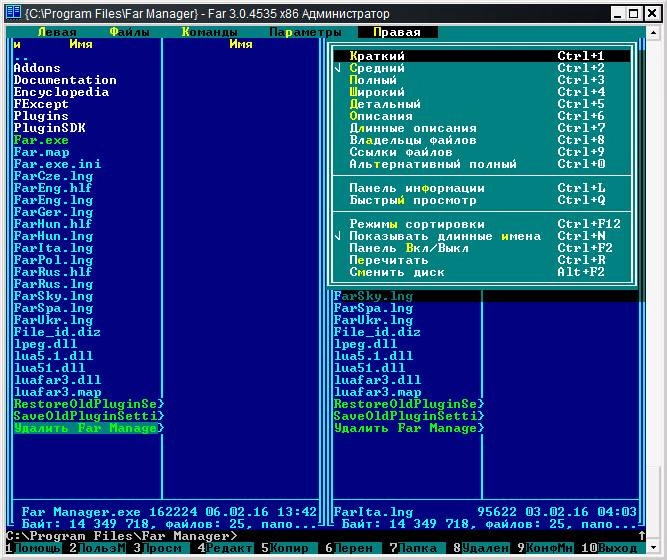Screen dimensions: 667x560
Task: Choose Длинные описания mode
Action: tap(482, 128)
